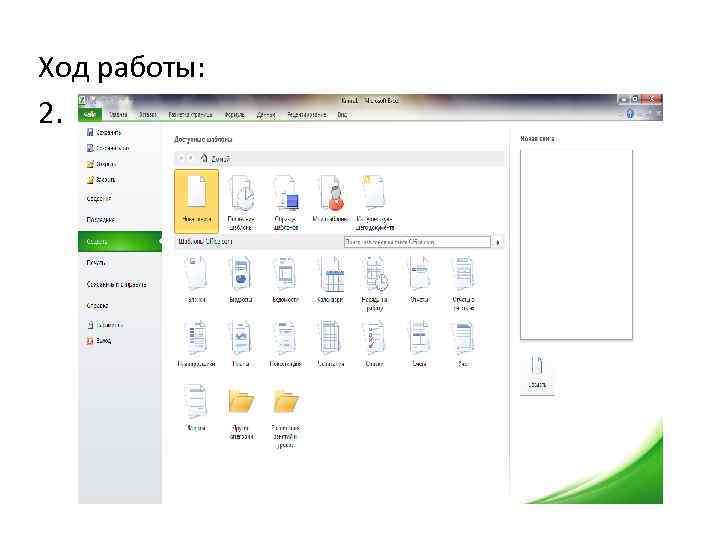
Task: Open the Сведения backstage section
Action: [99, 199]
